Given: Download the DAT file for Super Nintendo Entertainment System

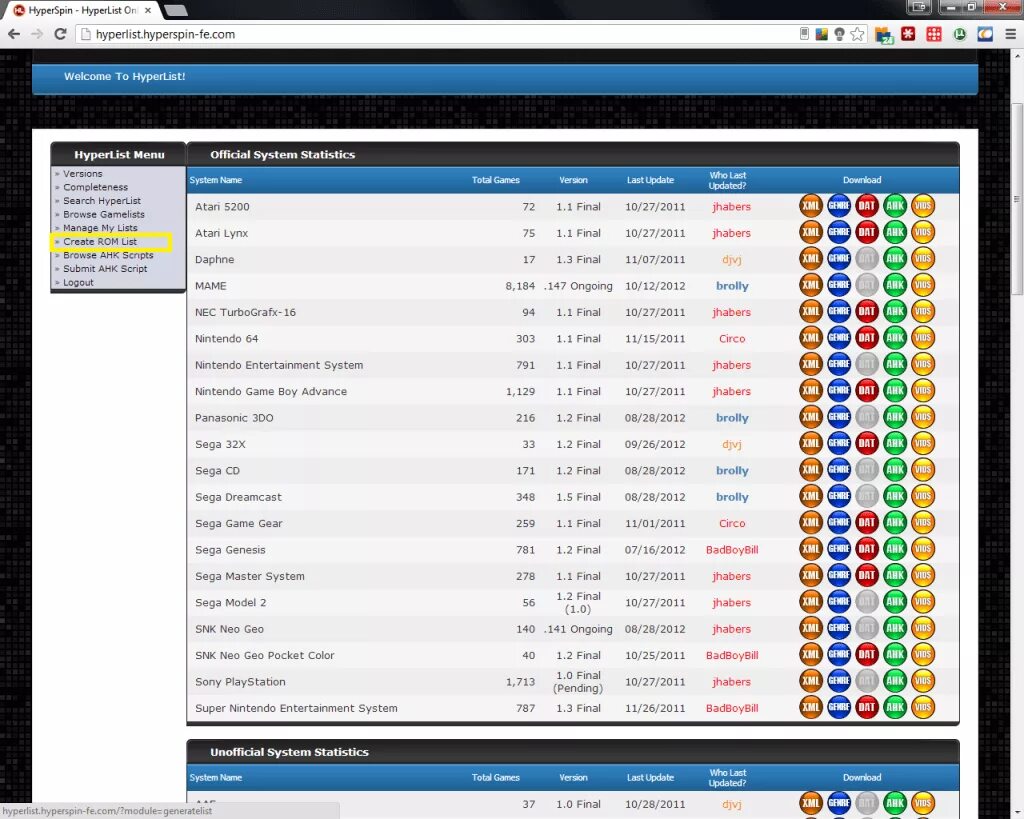Looking at the screenshot, I should pos(867,707).
